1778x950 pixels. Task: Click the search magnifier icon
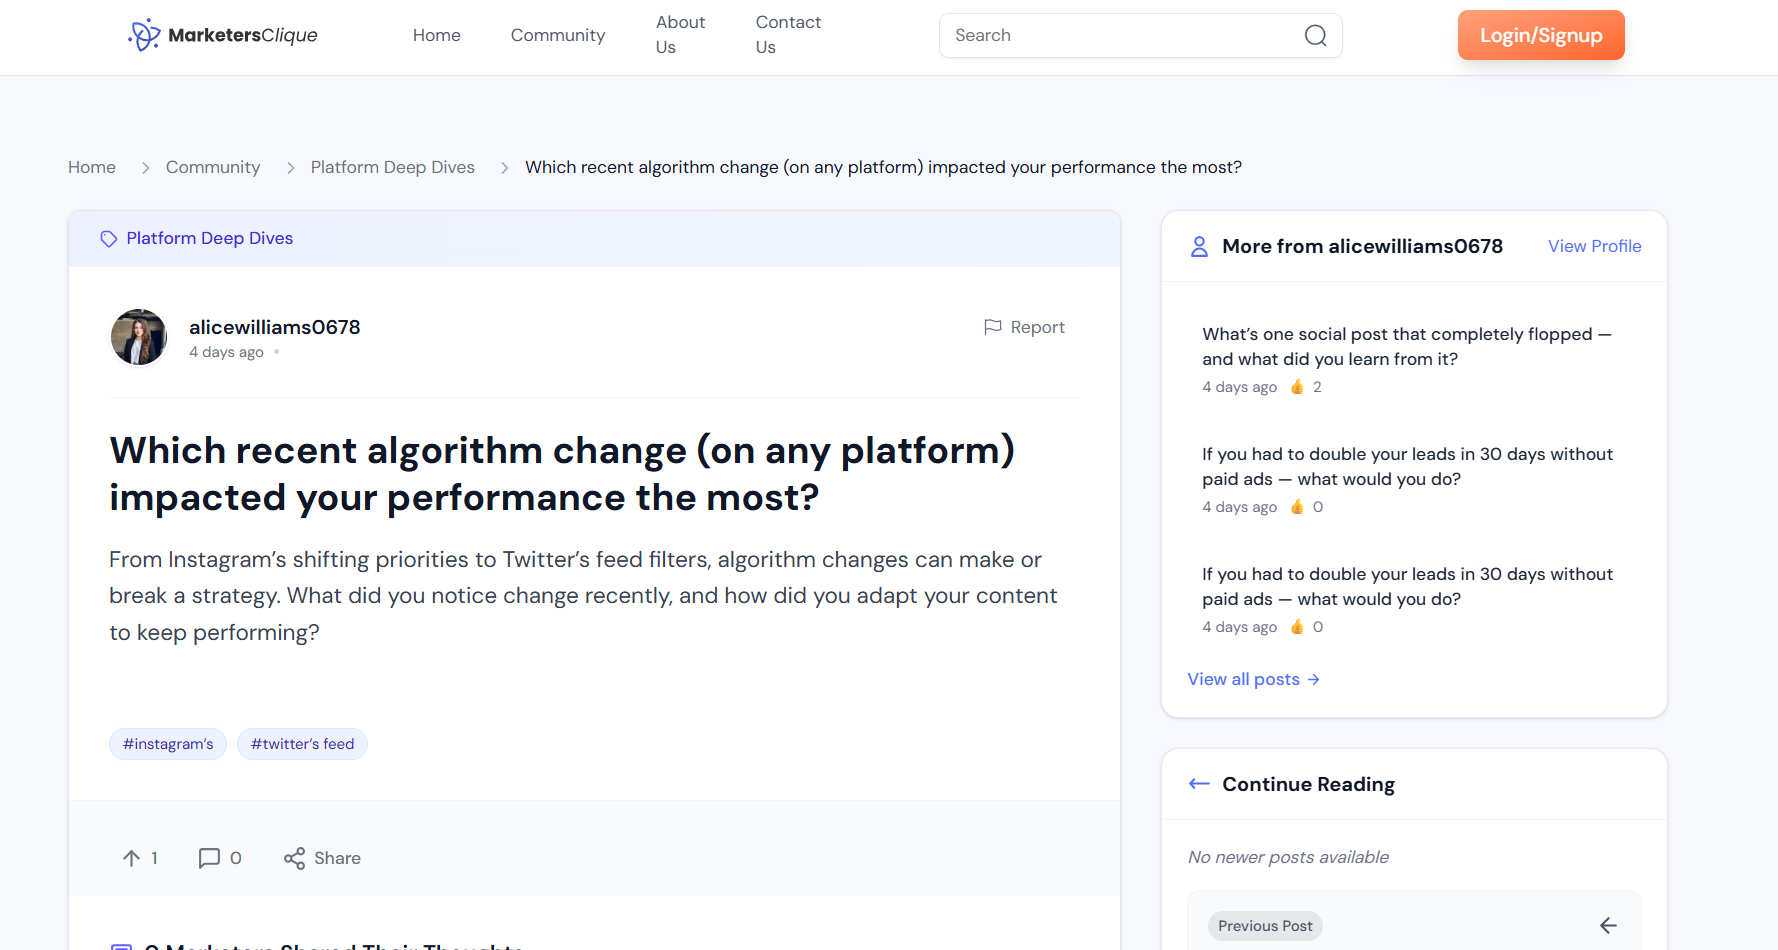1315,36
